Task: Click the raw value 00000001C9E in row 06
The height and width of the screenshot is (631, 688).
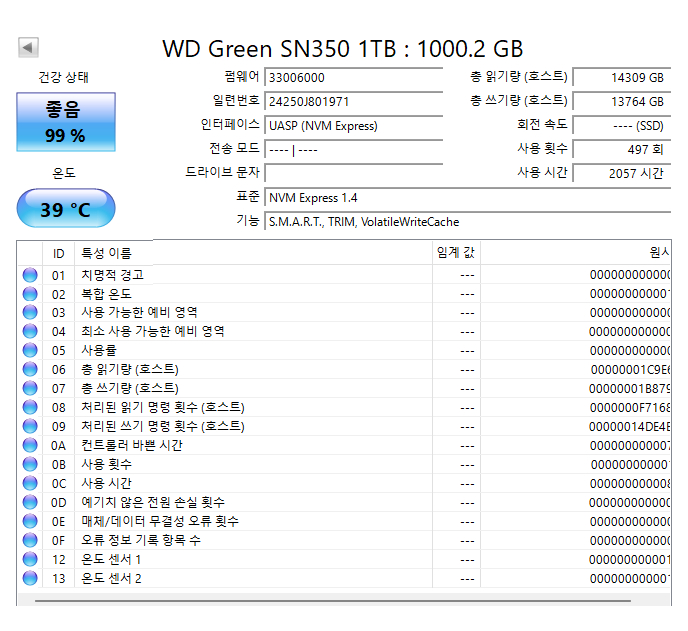Action: point(631,370)
